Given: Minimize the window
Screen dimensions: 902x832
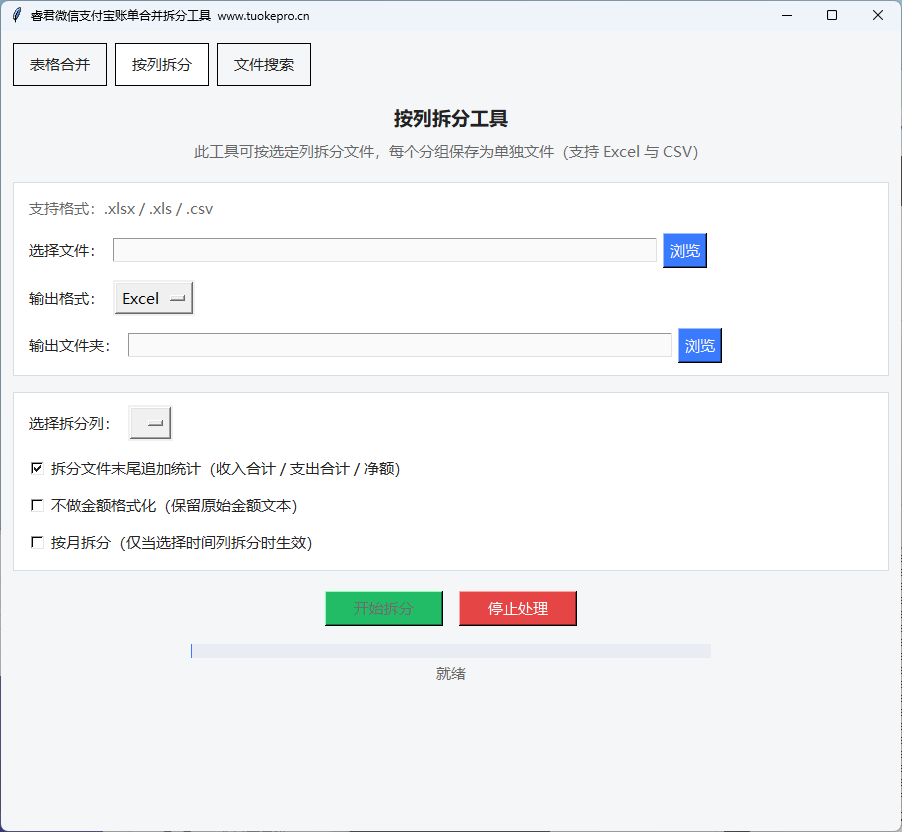Looking at the screenshot, I should [787, 16].
